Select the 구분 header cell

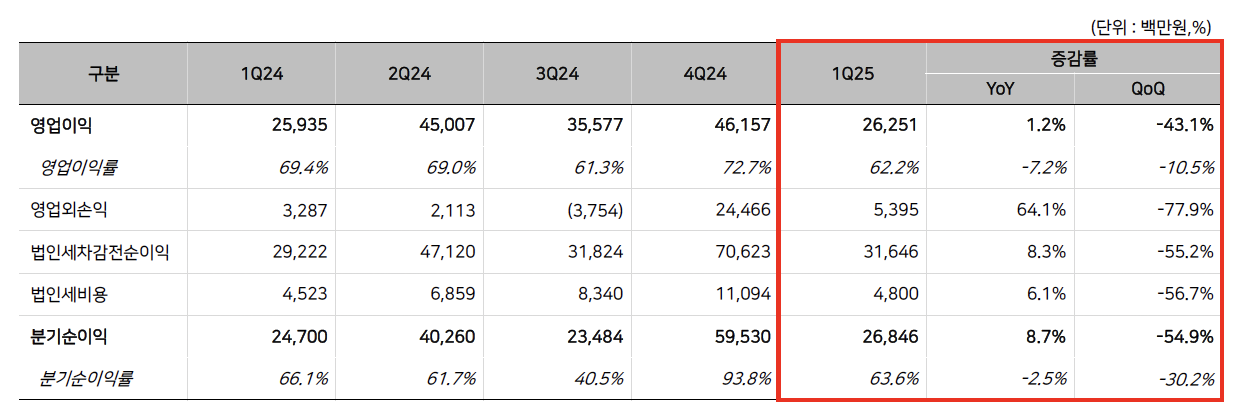103,74
